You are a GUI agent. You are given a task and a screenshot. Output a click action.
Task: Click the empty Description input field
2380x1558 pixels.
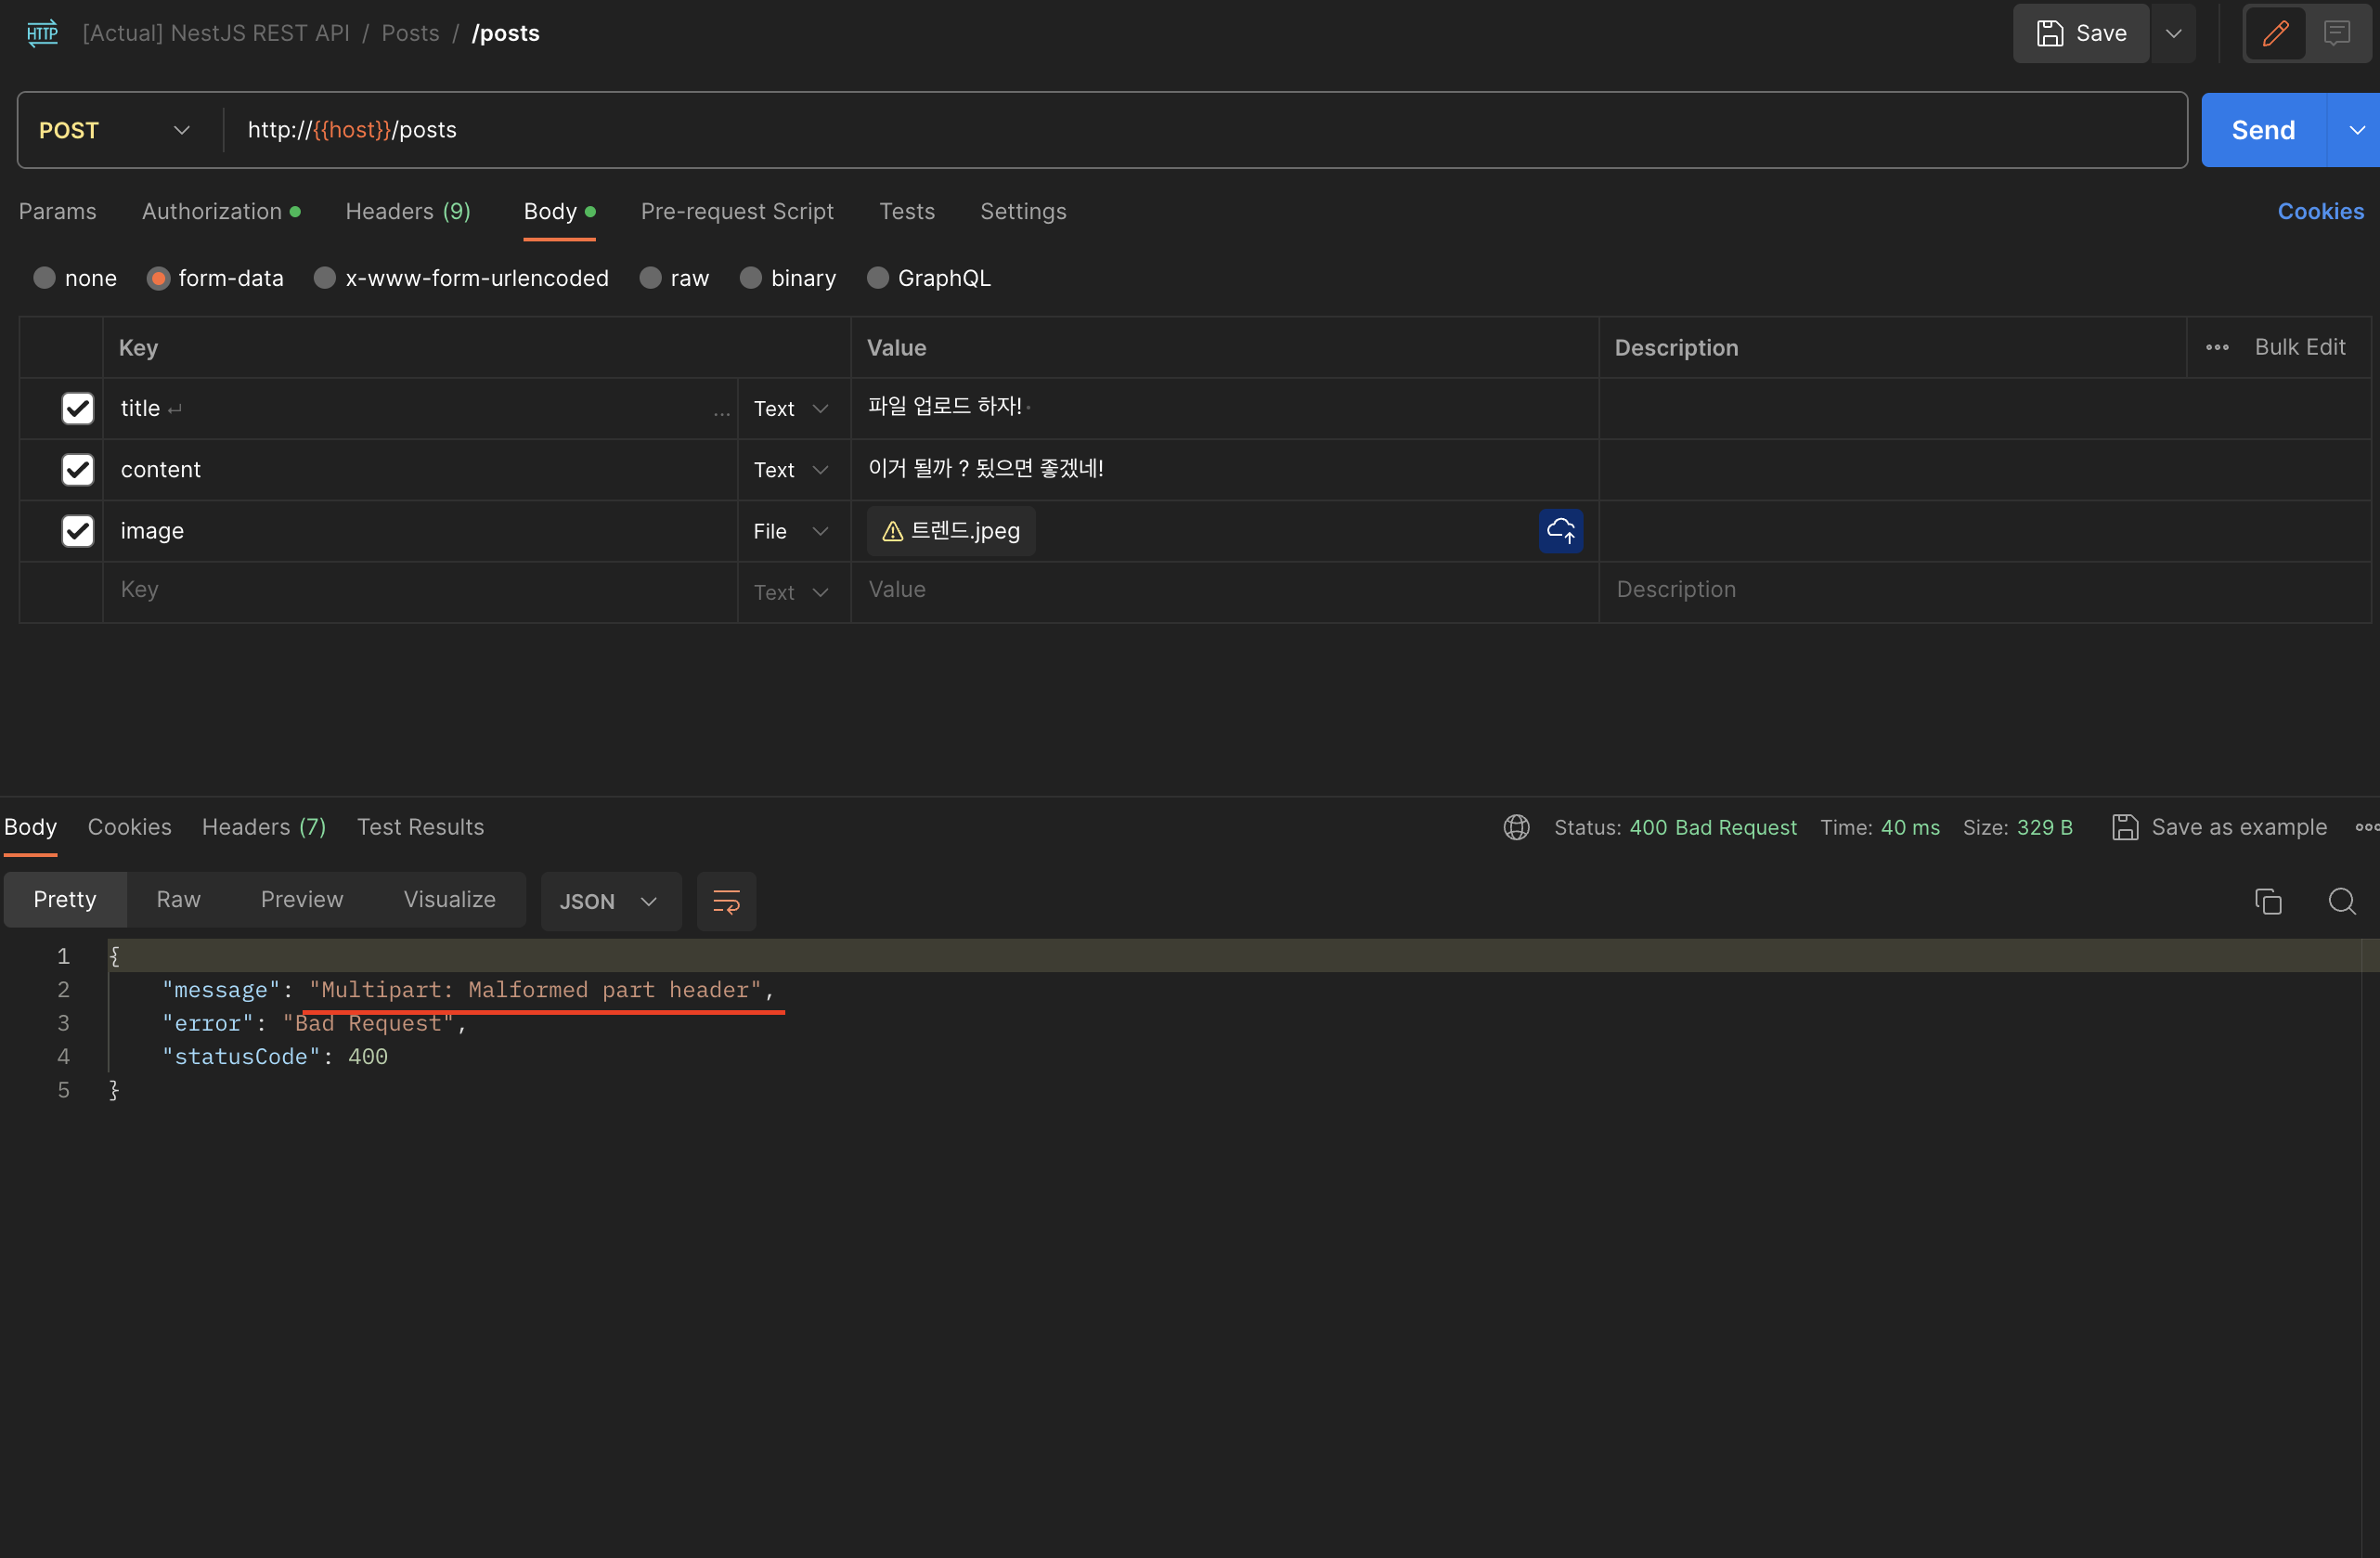[x=1985, y=590]
